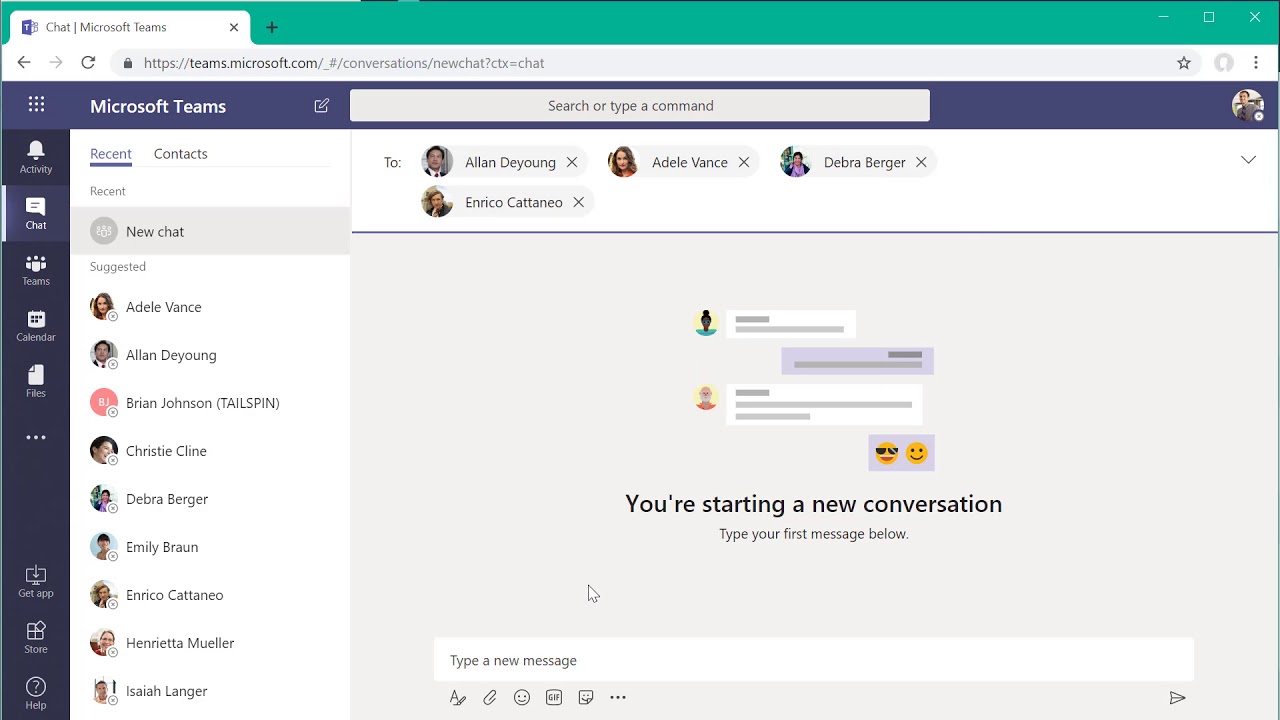Open the Store
This screenshot has height=720, width=1280.
[36, 637]
